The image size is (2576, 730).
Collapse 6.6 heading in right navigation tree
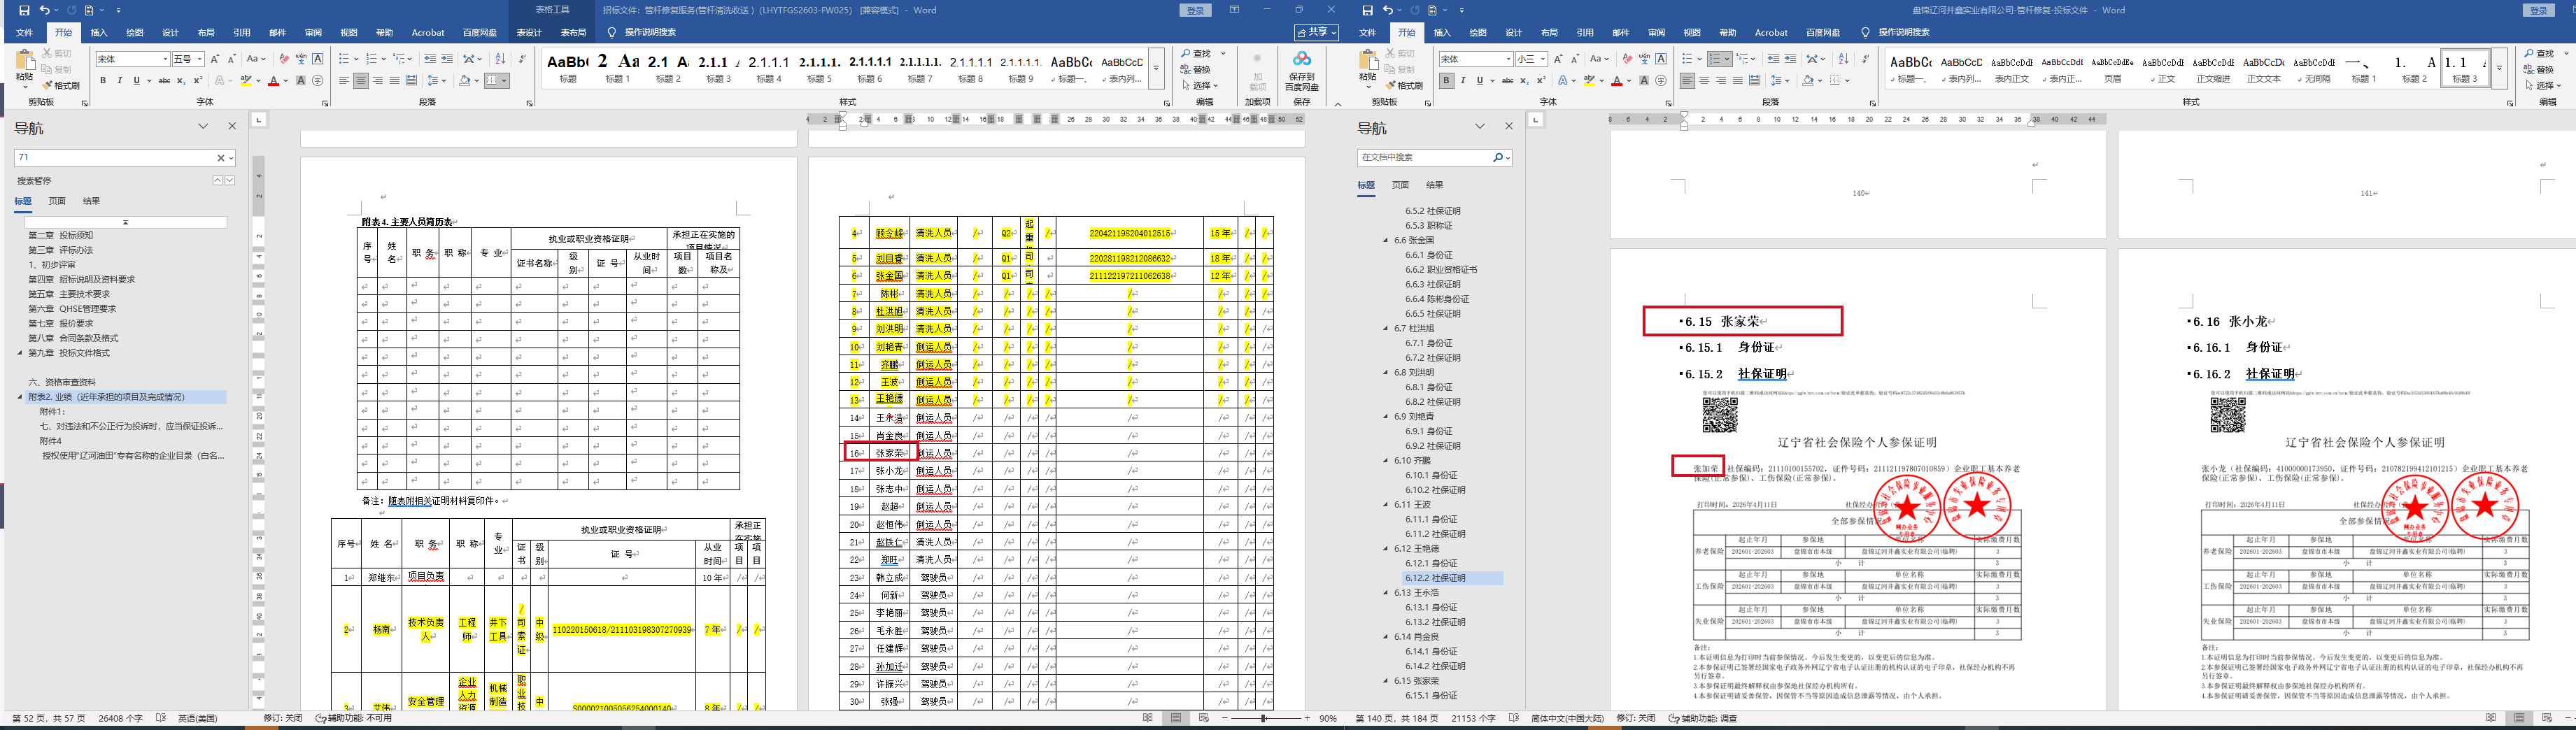point(1386,240)
